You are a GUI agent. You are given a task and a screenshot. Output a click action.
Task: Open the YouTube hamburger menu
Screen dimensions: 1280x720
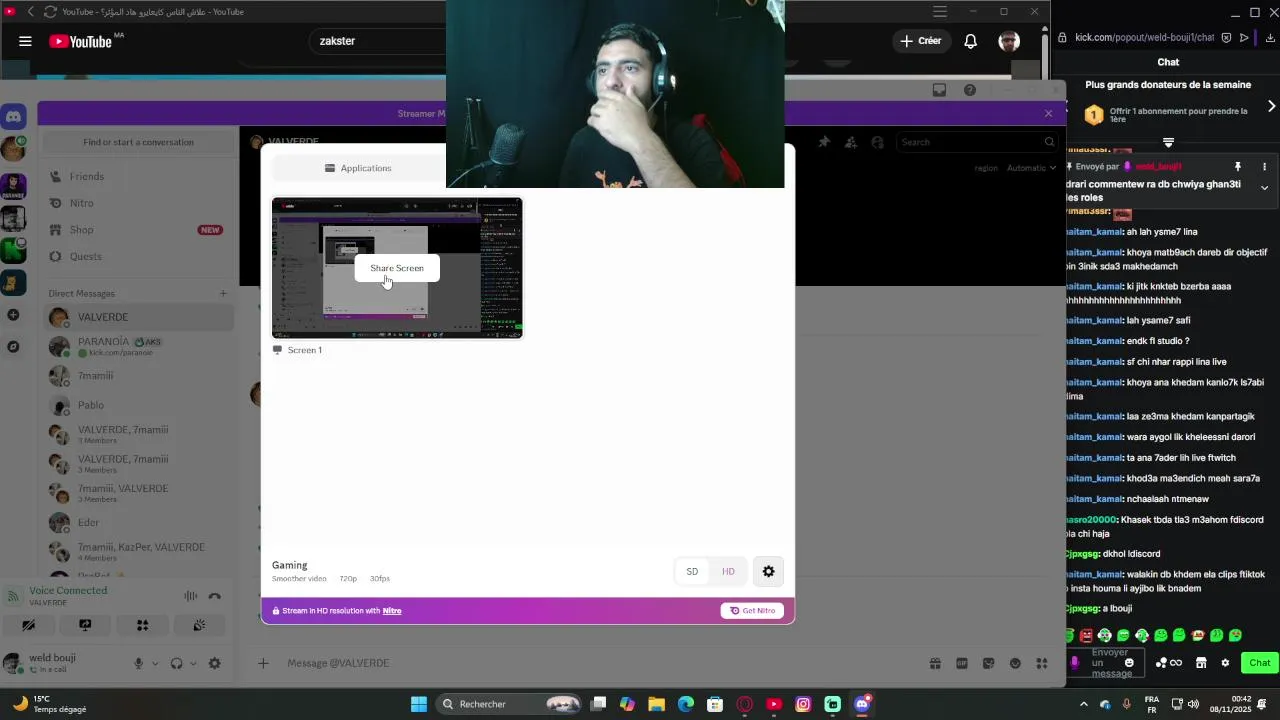tap(25, 41)
